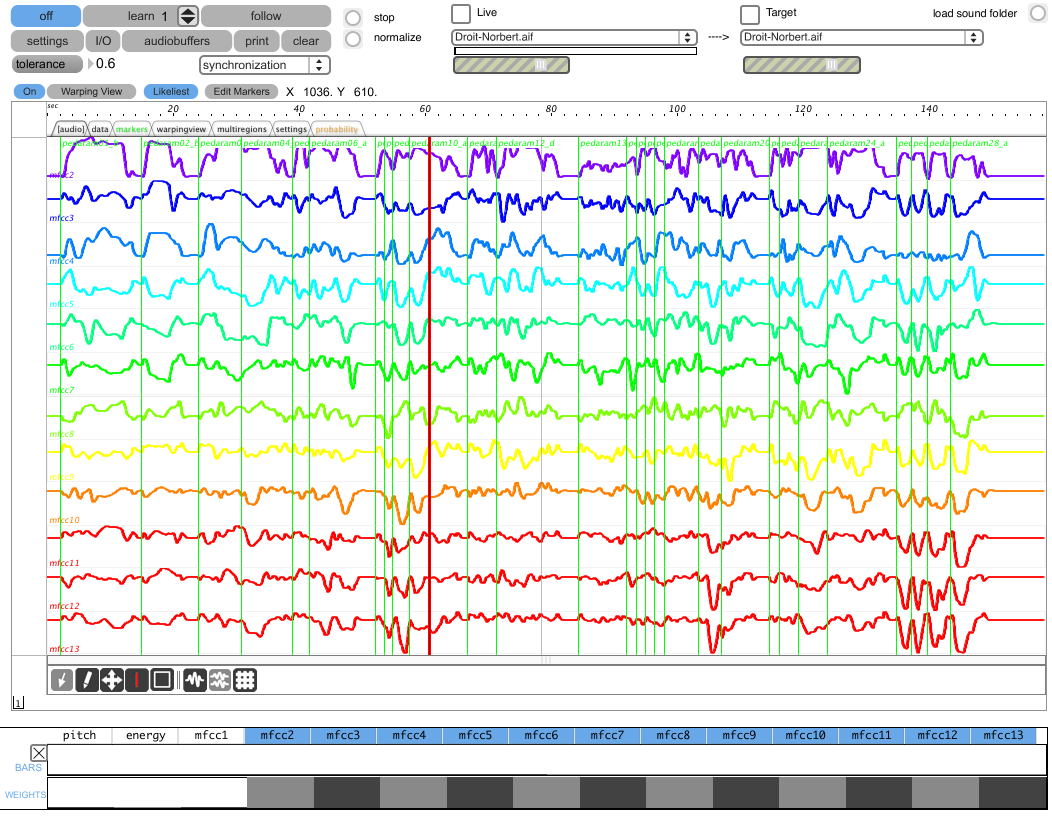The width and height of the screenshot is (1052, 816).
Task: Click the Warping View button
Action: pos(91,91)
